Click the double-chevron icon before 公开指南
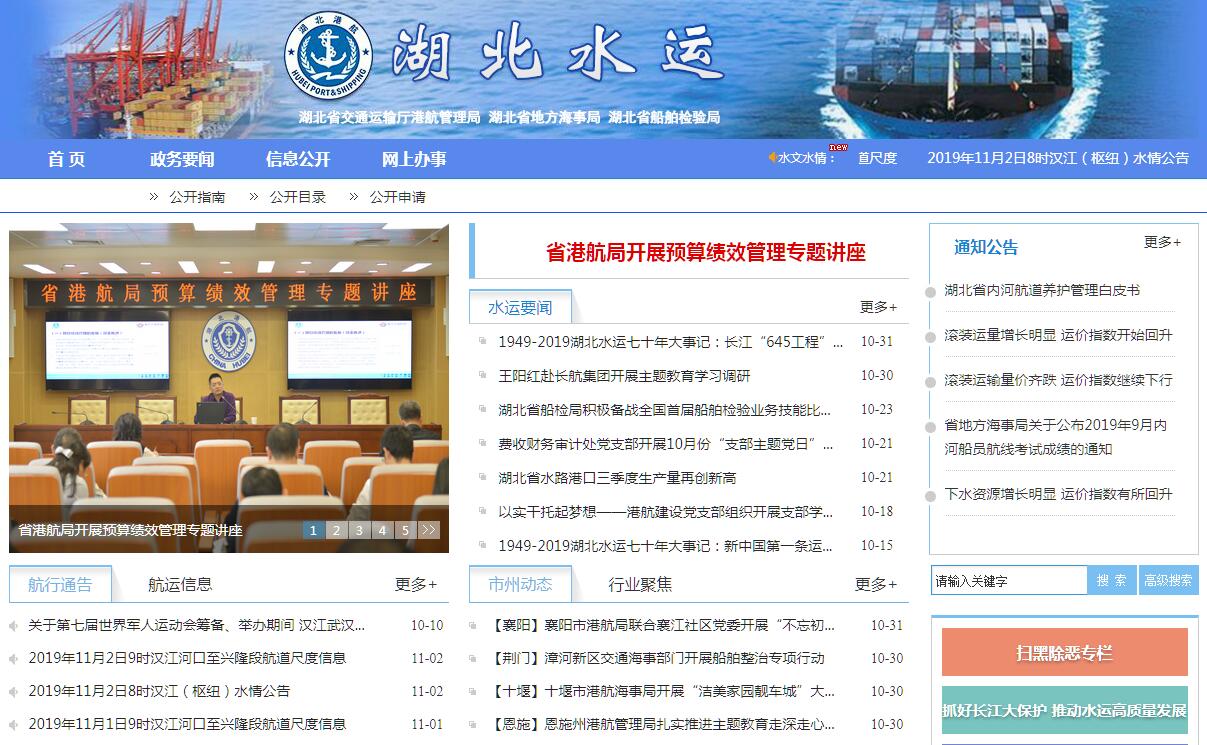This screenshot has height=745, width=1207. click(x=154, y=197)
